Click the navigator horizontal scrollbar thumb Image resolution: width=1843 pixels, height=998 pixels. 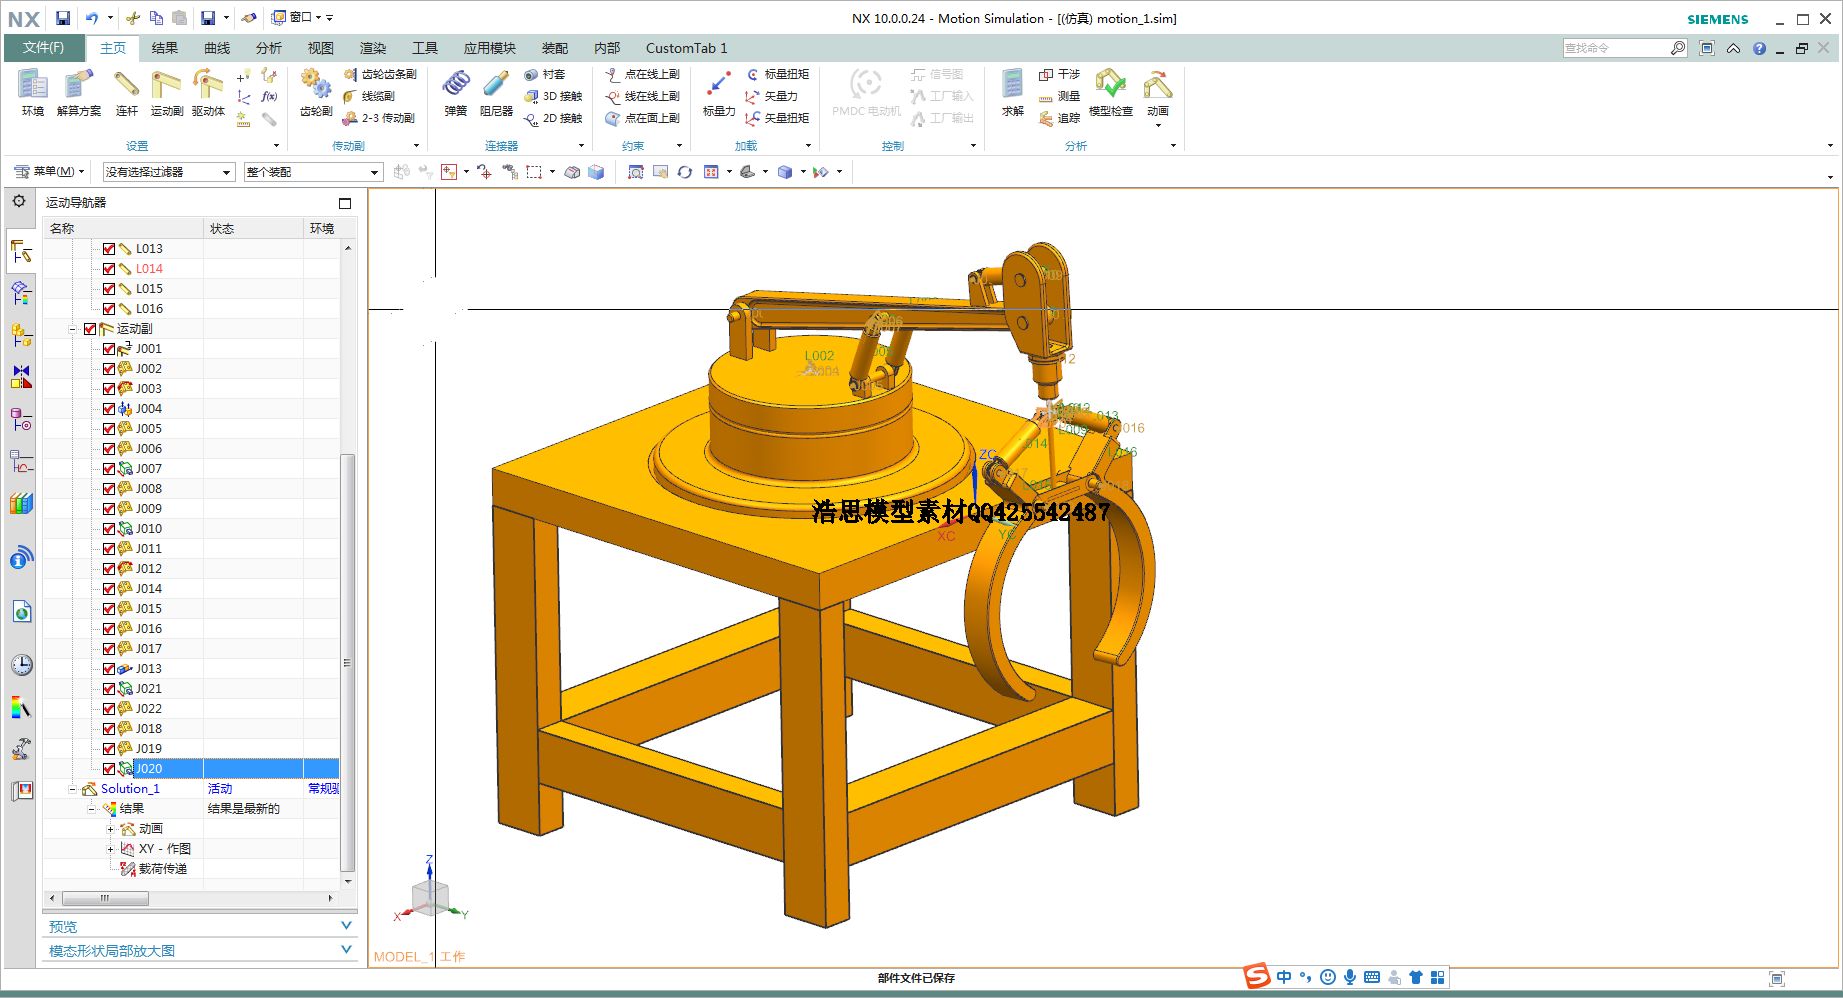(105, 898)
